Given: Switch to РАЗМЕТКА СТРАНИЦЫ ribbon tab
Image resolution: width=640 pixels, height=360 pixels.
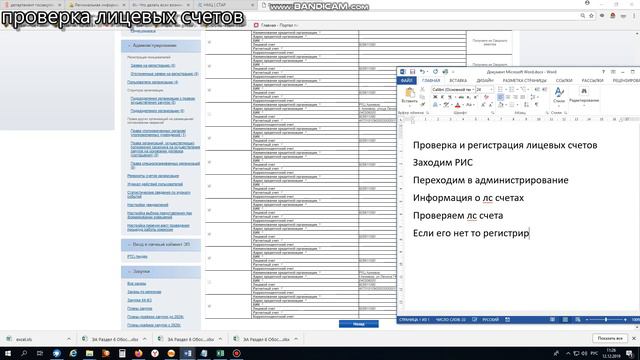Looking at the screenshot, I should coord(524,80).
